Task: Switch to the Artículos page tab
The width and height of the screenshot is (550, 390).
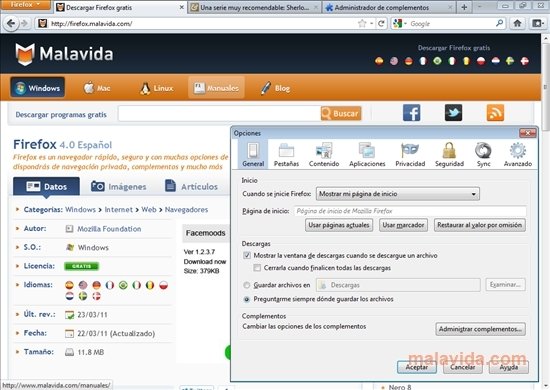Action: [192, 186]
